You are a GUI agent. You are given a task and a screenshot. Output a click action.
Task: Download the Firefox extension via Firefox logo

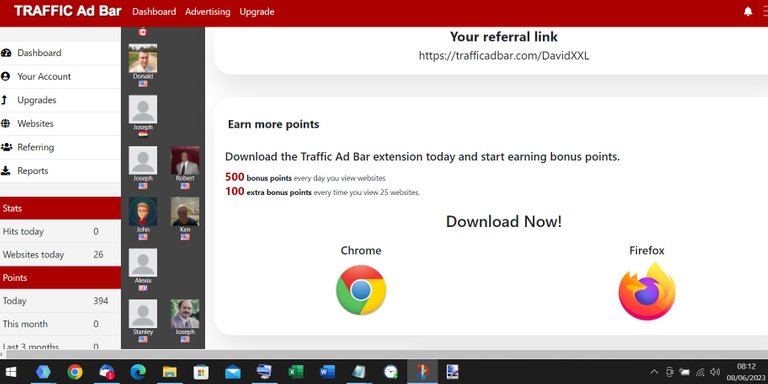point(647,291)
